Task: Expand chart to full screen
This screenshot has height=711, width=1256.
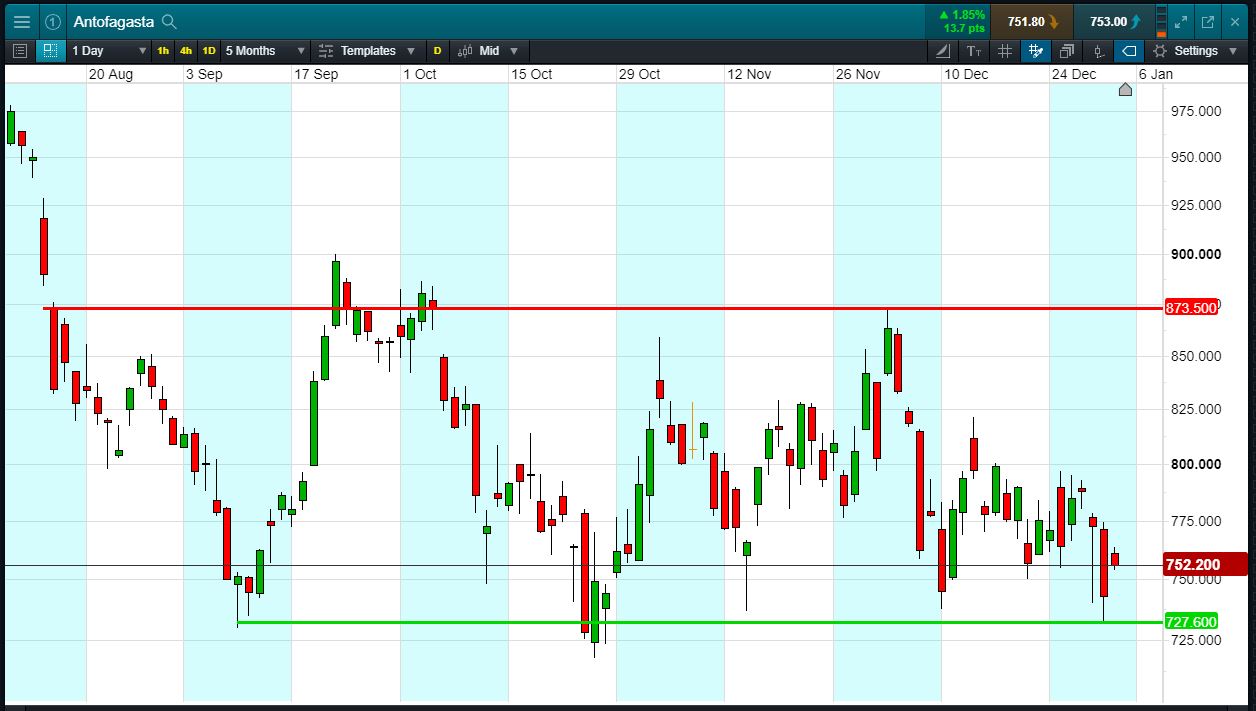Action: (x=1181, y=21)
